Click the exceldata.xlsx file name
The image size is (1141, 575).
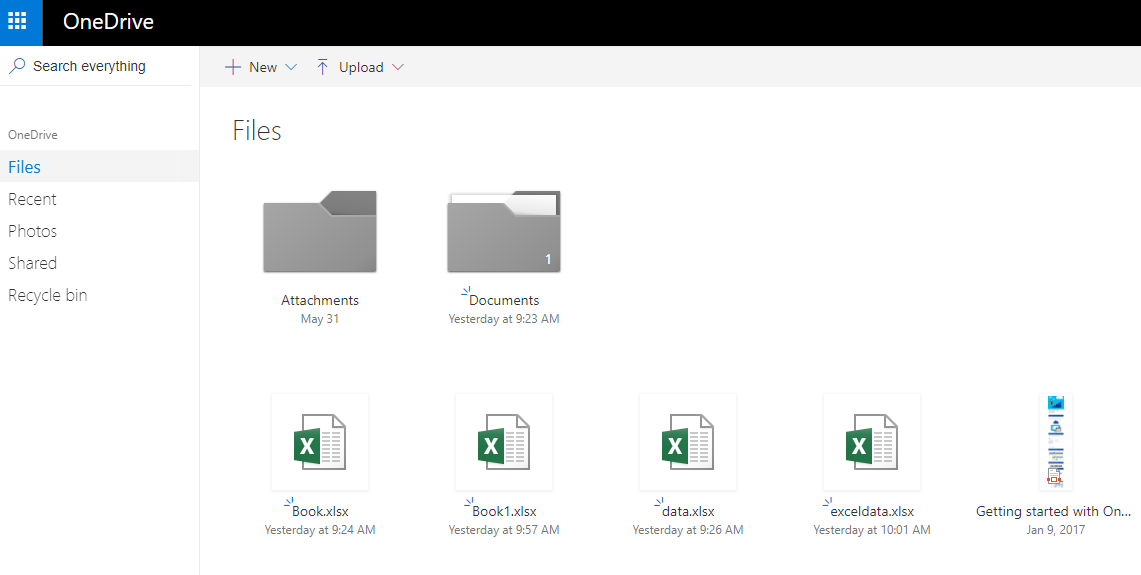(872, 511)
